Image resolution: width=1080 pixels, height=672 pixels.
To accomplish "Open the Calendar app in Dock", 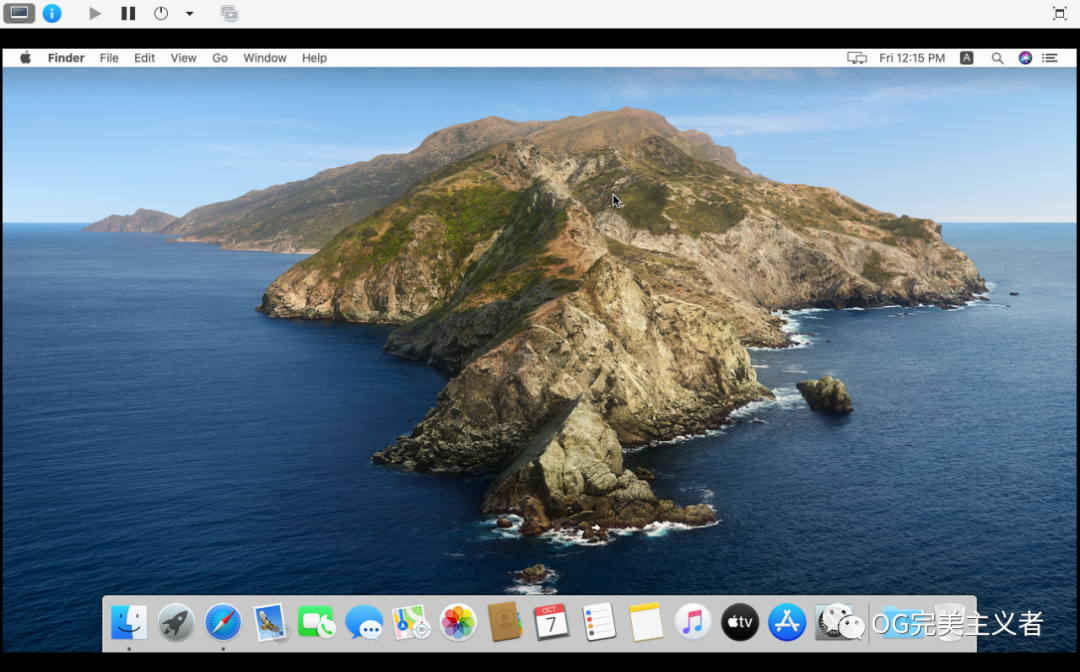I will (x=551, y=622).
